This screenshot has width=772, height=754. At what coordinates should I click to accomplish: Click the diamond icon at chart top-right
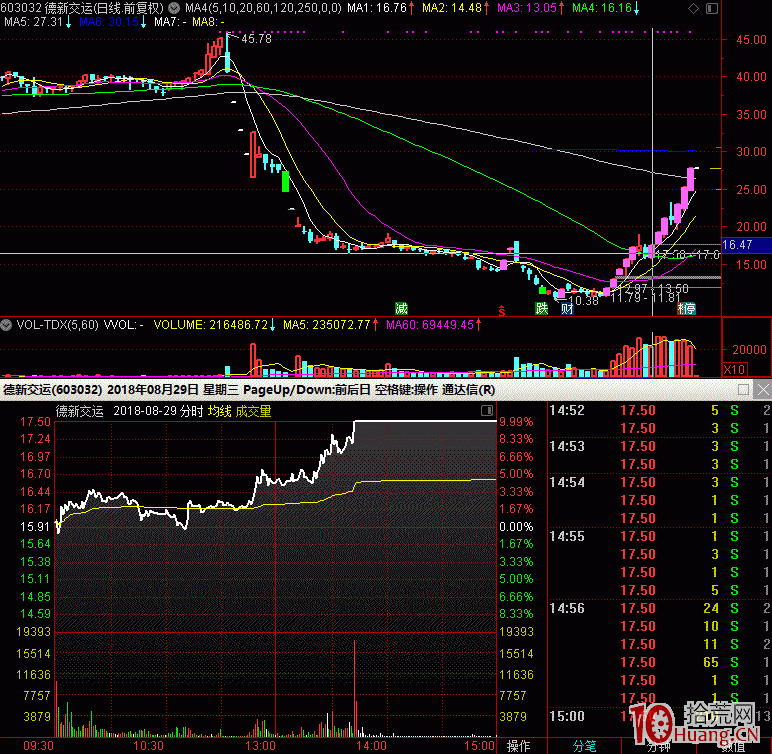[x=693, y=8]
